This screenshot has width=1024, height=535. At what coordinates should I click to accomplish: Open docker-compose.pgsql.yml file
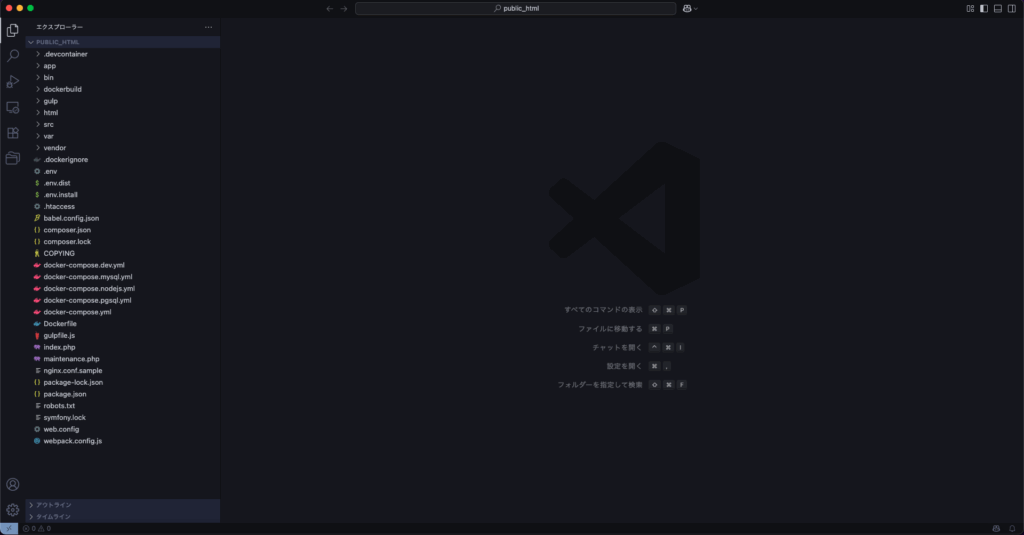click(123, 300)
